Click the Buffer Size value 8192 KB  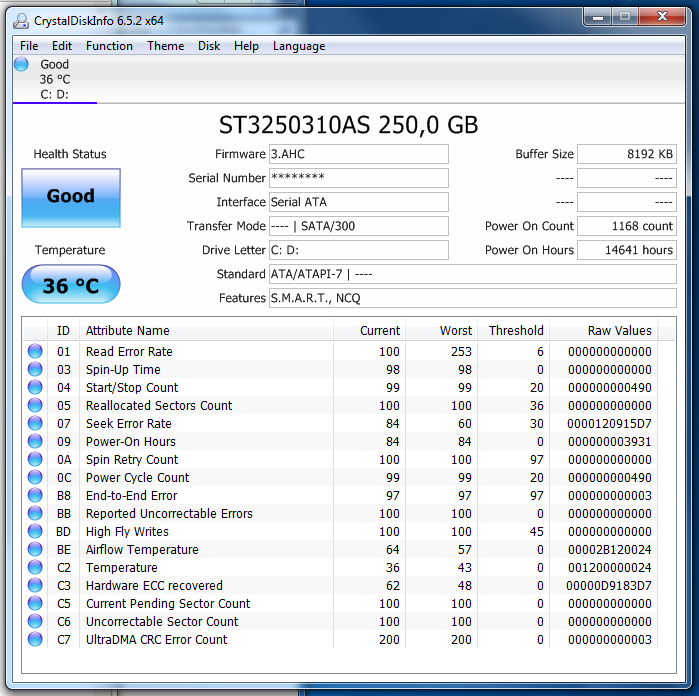pyautogui.click(x=627, y=154)
